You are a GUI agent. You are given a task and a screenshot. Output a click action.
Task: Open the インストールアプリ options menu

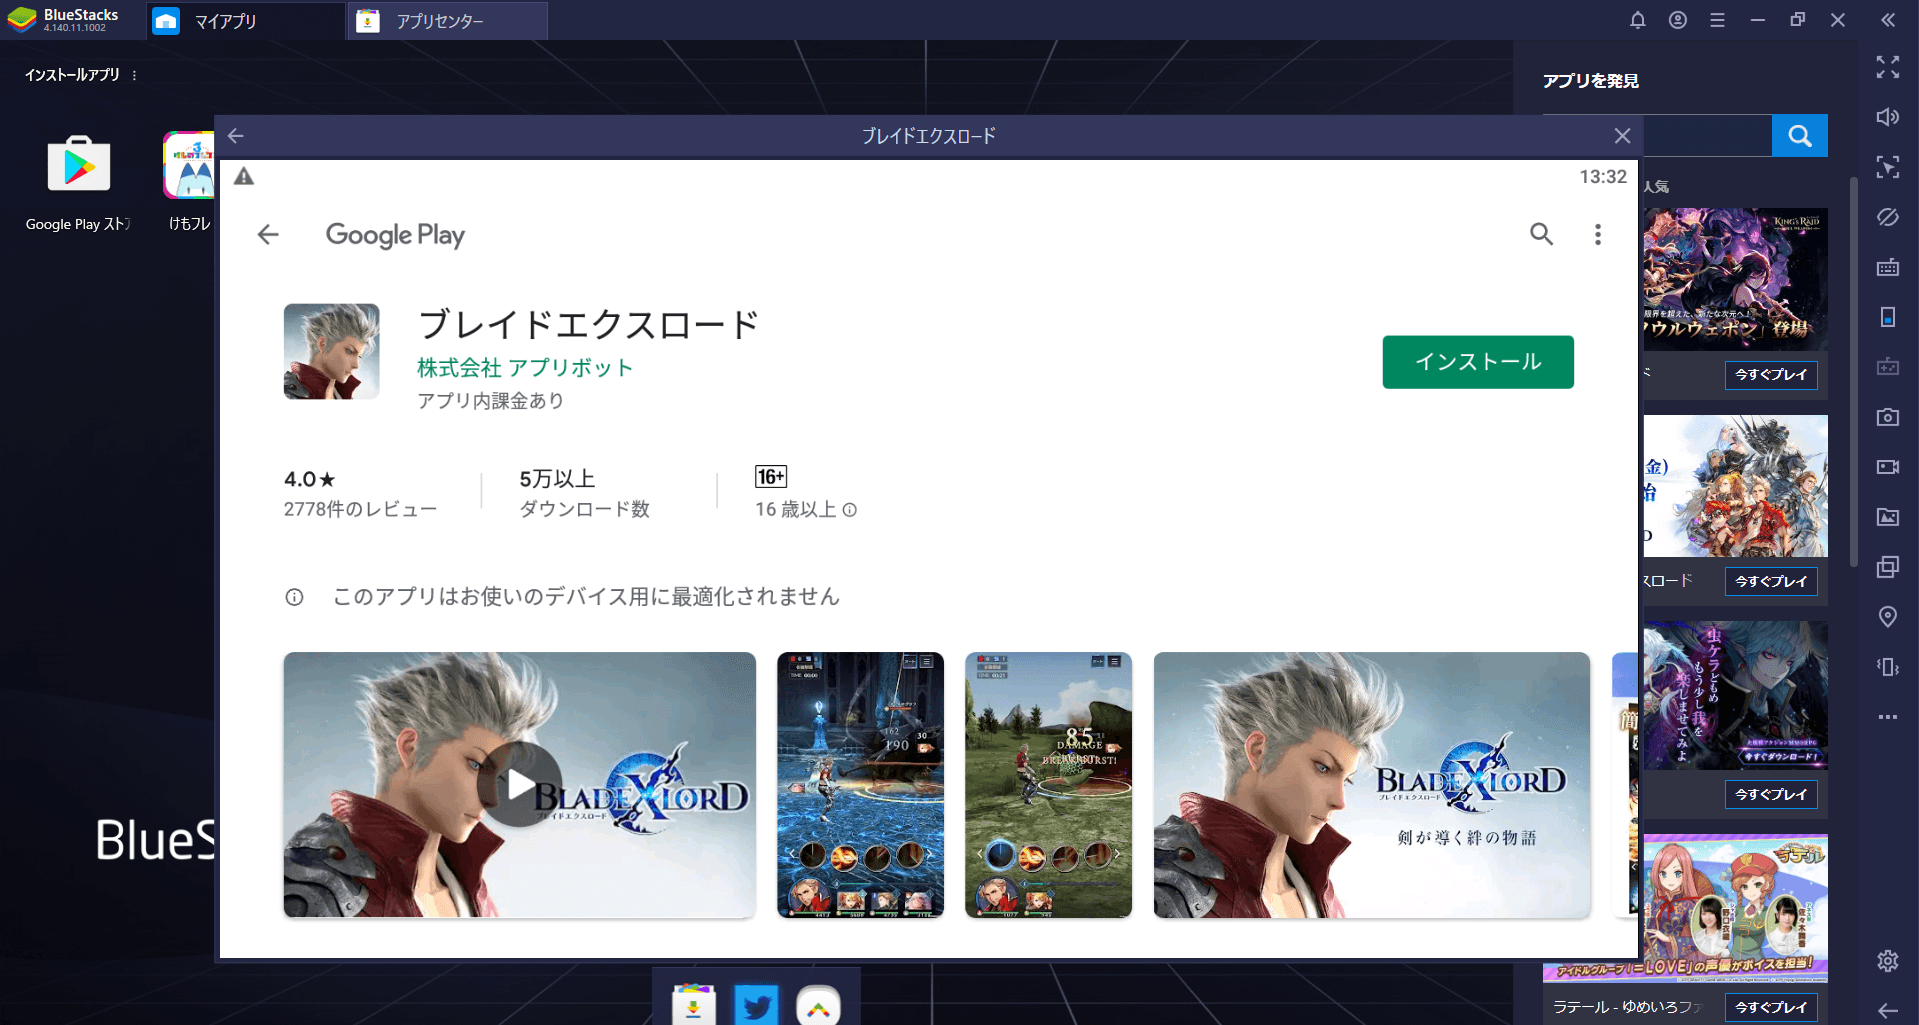pos(134,75)
